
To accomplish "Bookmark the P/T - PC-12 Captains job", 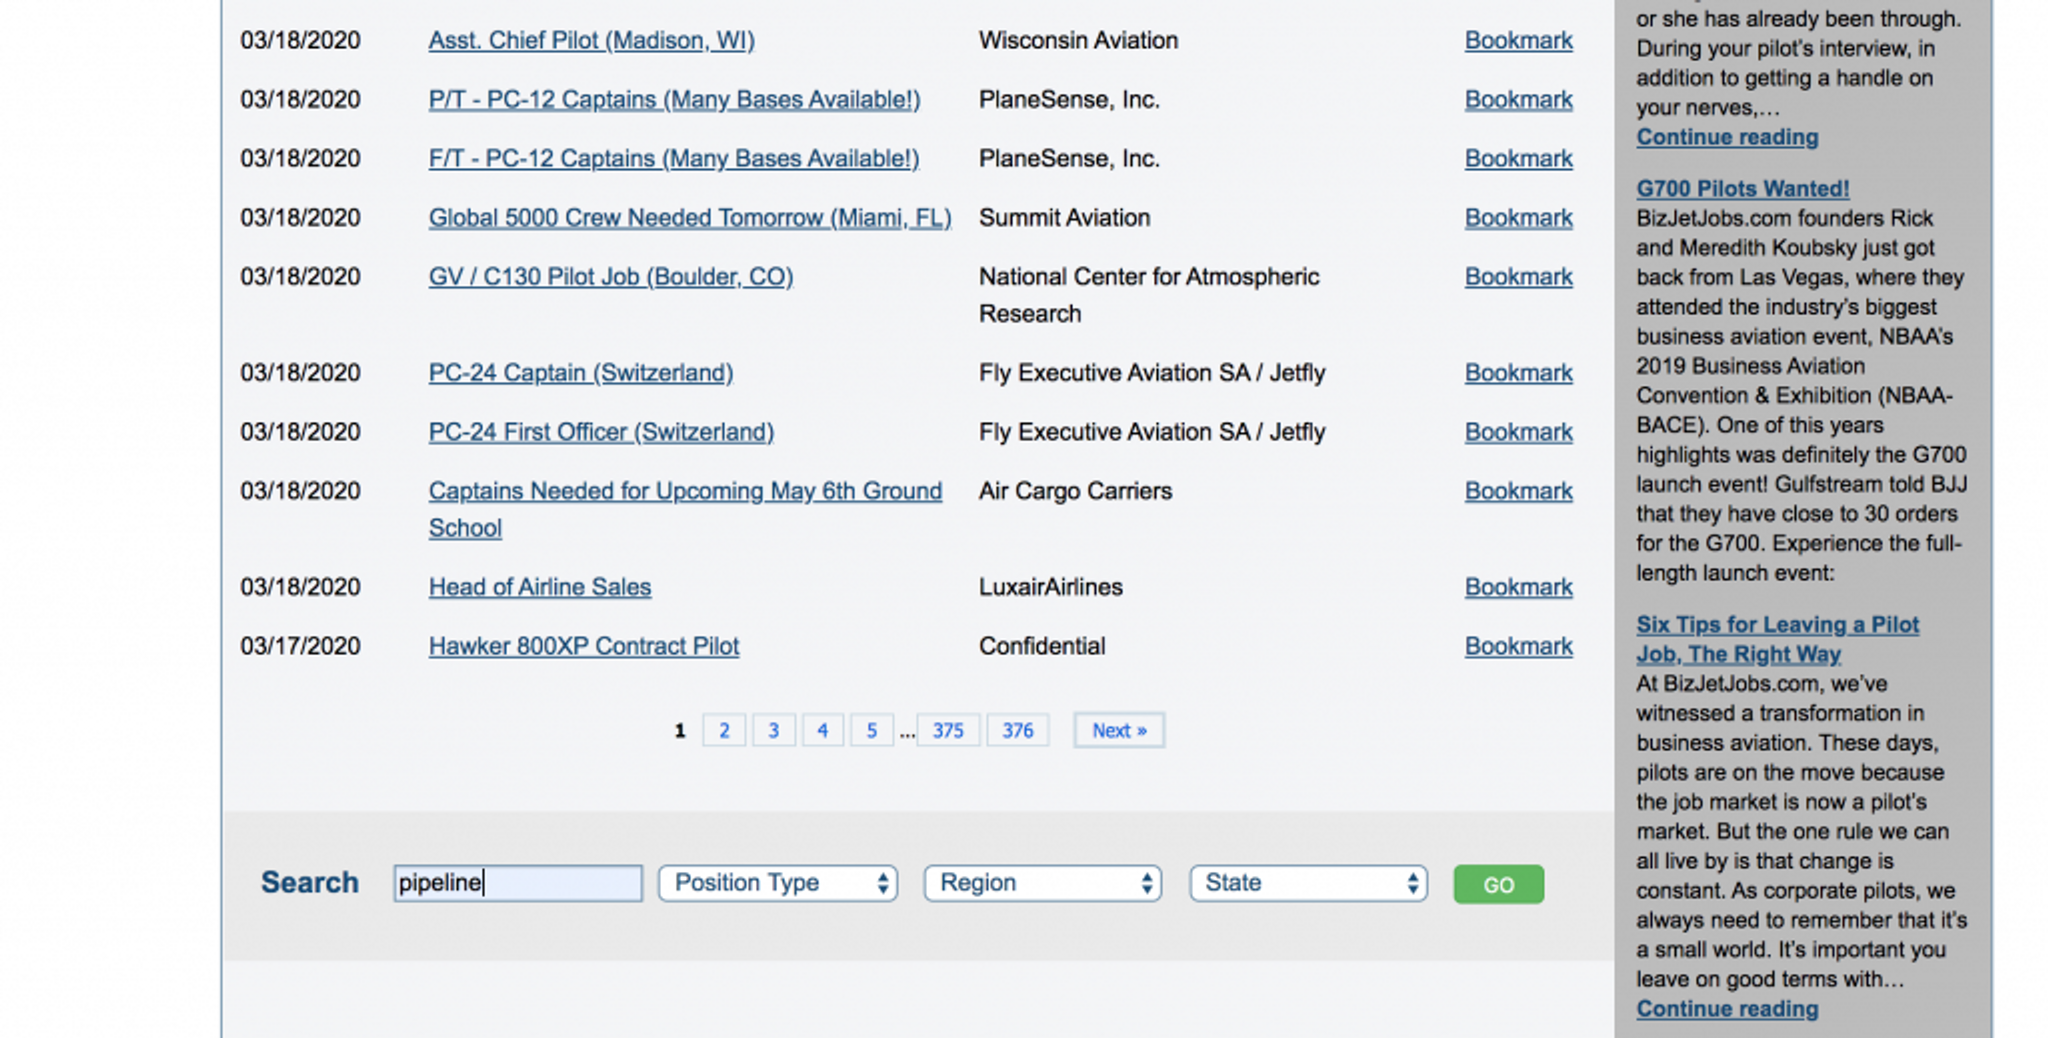I will [x=1518, y=99].
